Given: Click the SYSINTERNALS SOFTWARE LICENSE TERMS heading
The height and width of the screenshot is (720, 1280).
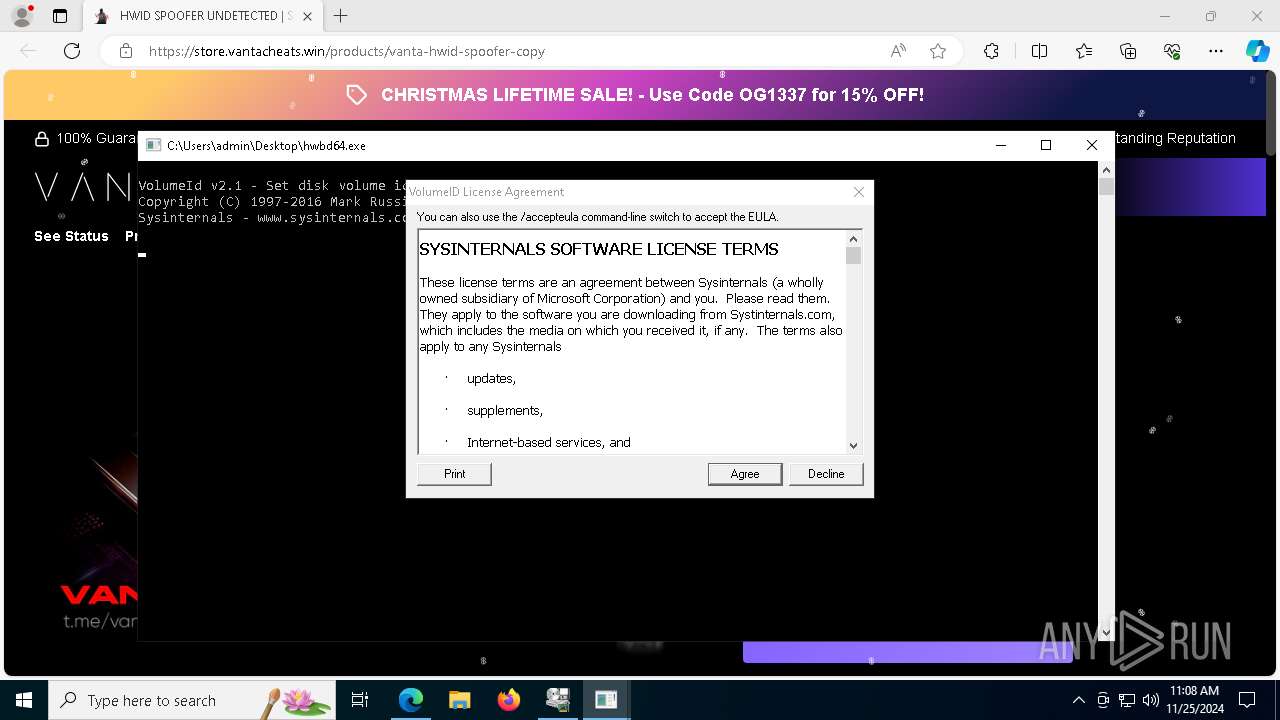Looking at the screenshot, I should (599, 249).
